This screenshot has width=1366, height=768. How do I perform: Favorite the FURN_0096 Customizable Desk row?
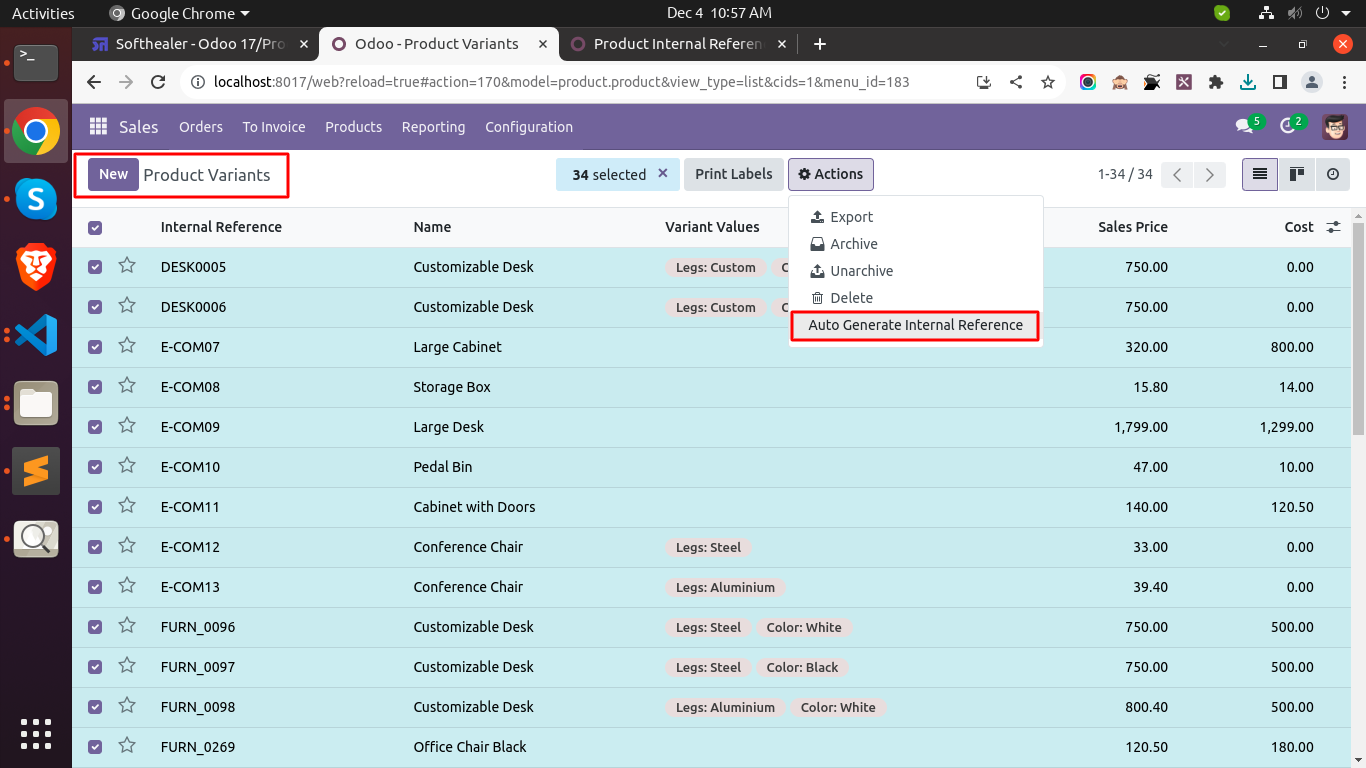(127, 626)
